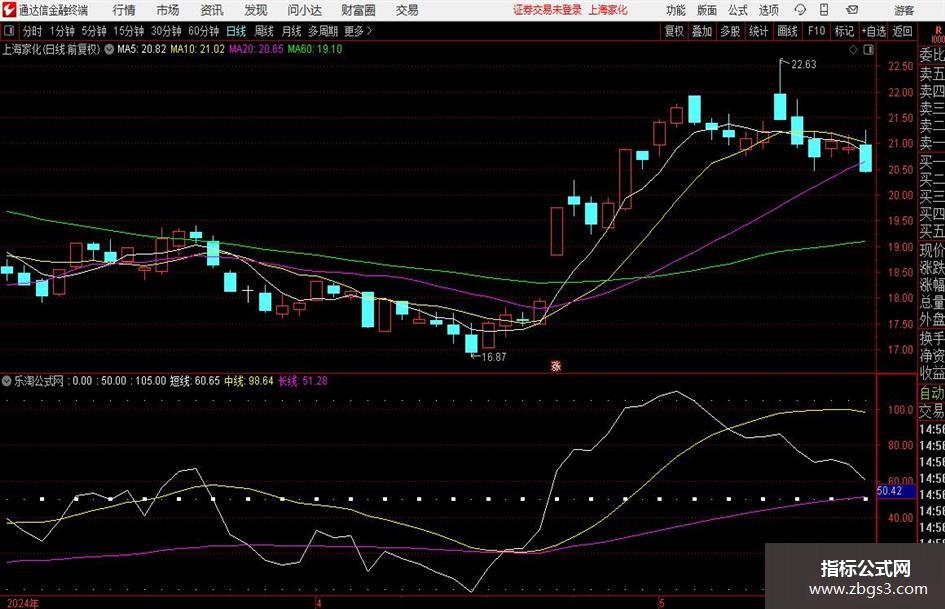Click 证券交易未登录 login link
The width and height of the screenshot is (945, 609).
tap(548, 10)
